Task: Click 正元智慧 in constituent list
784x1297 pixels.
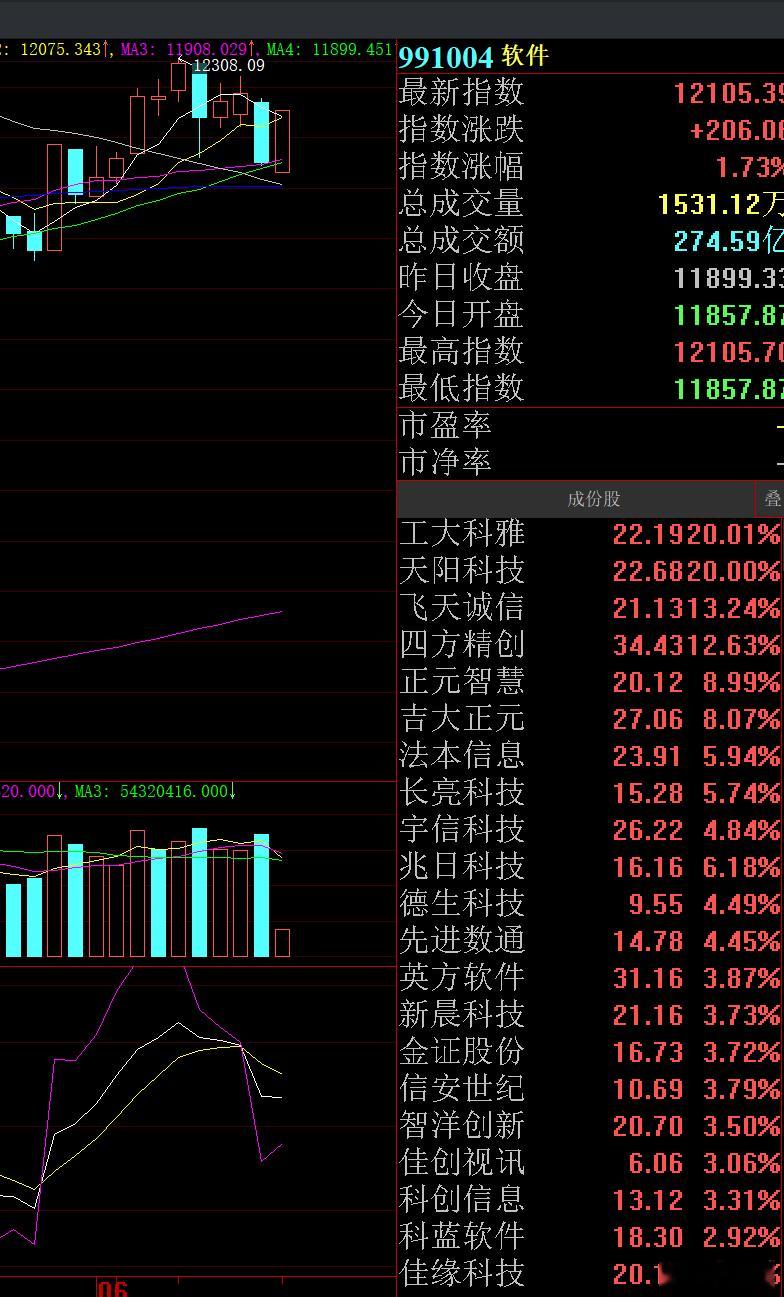Action: (x=590, y=682)
